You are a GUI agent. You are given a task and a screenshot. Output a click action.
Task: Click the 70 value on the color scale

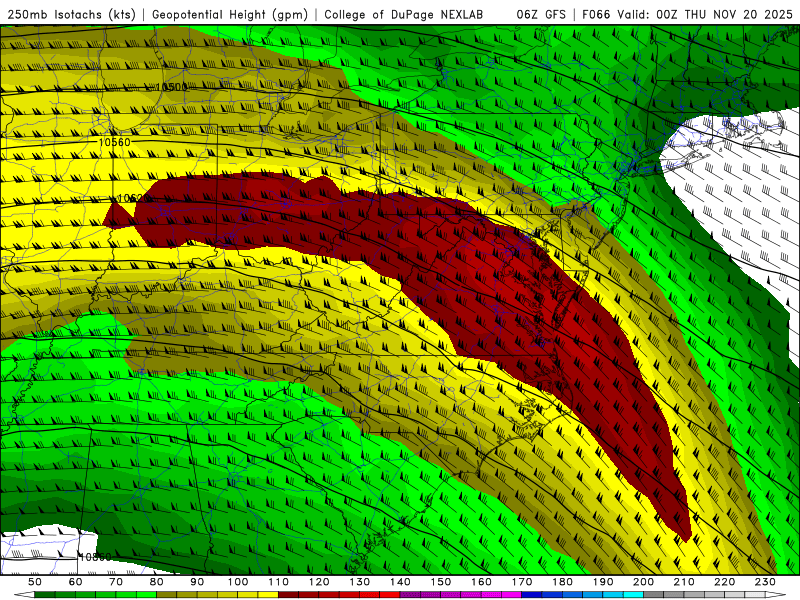pyautogui.click(x=116, y=582)
